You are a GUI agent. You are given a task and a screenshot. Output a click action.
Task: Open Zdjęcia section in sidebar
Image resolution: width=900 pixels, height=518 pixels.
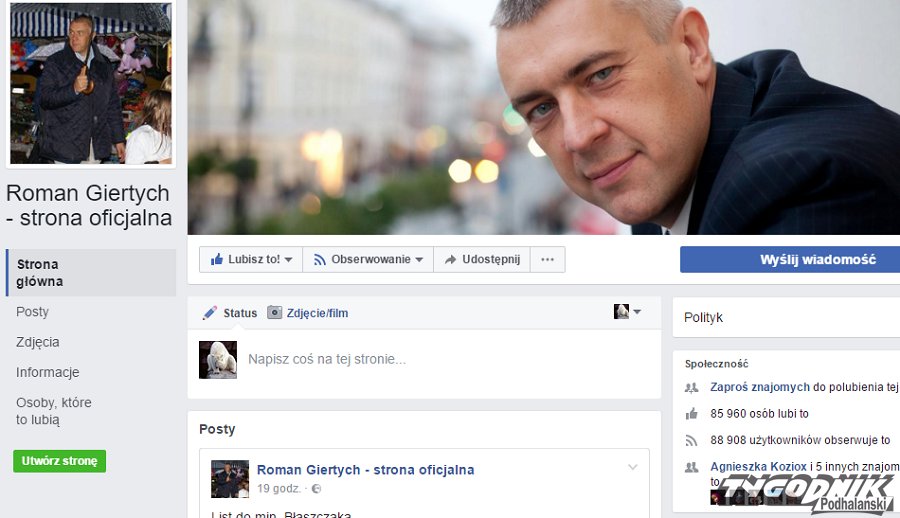pos(38,342)
